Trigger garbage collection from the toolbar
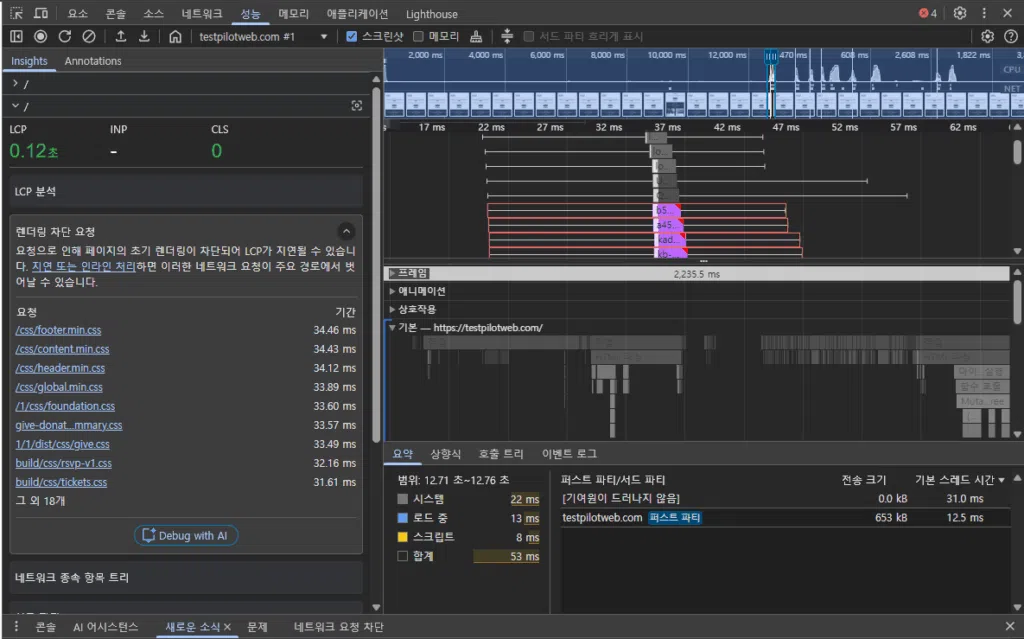1024x639 pixels. click(x=477, y=35)
